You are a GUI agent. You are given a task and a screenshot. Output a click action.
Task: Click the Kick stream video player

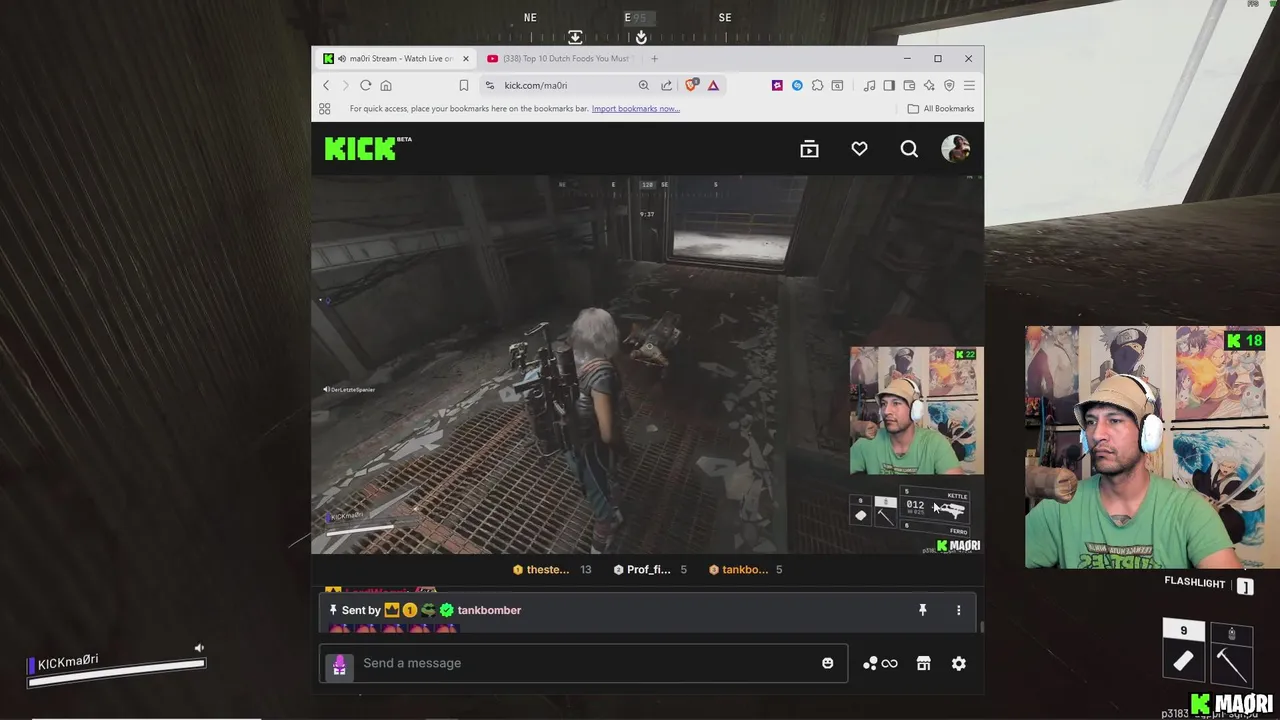point(647,365)
